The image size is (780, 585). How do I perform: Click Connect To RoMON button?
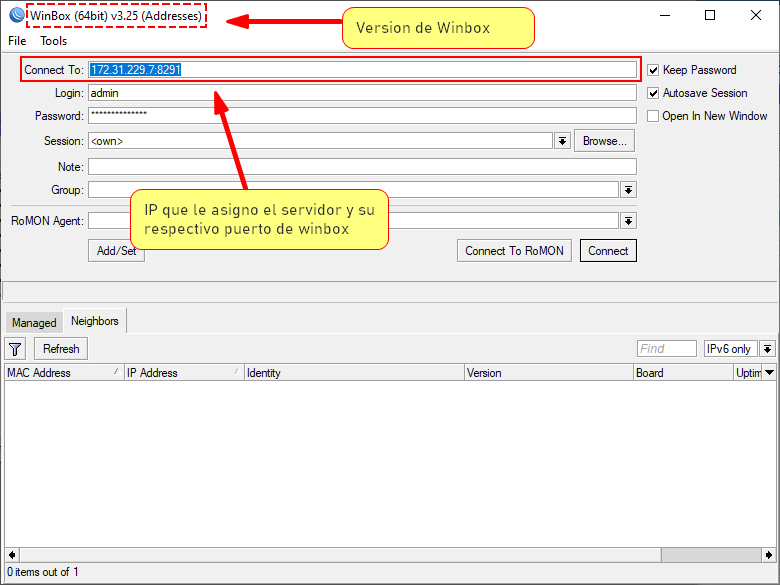514,251
